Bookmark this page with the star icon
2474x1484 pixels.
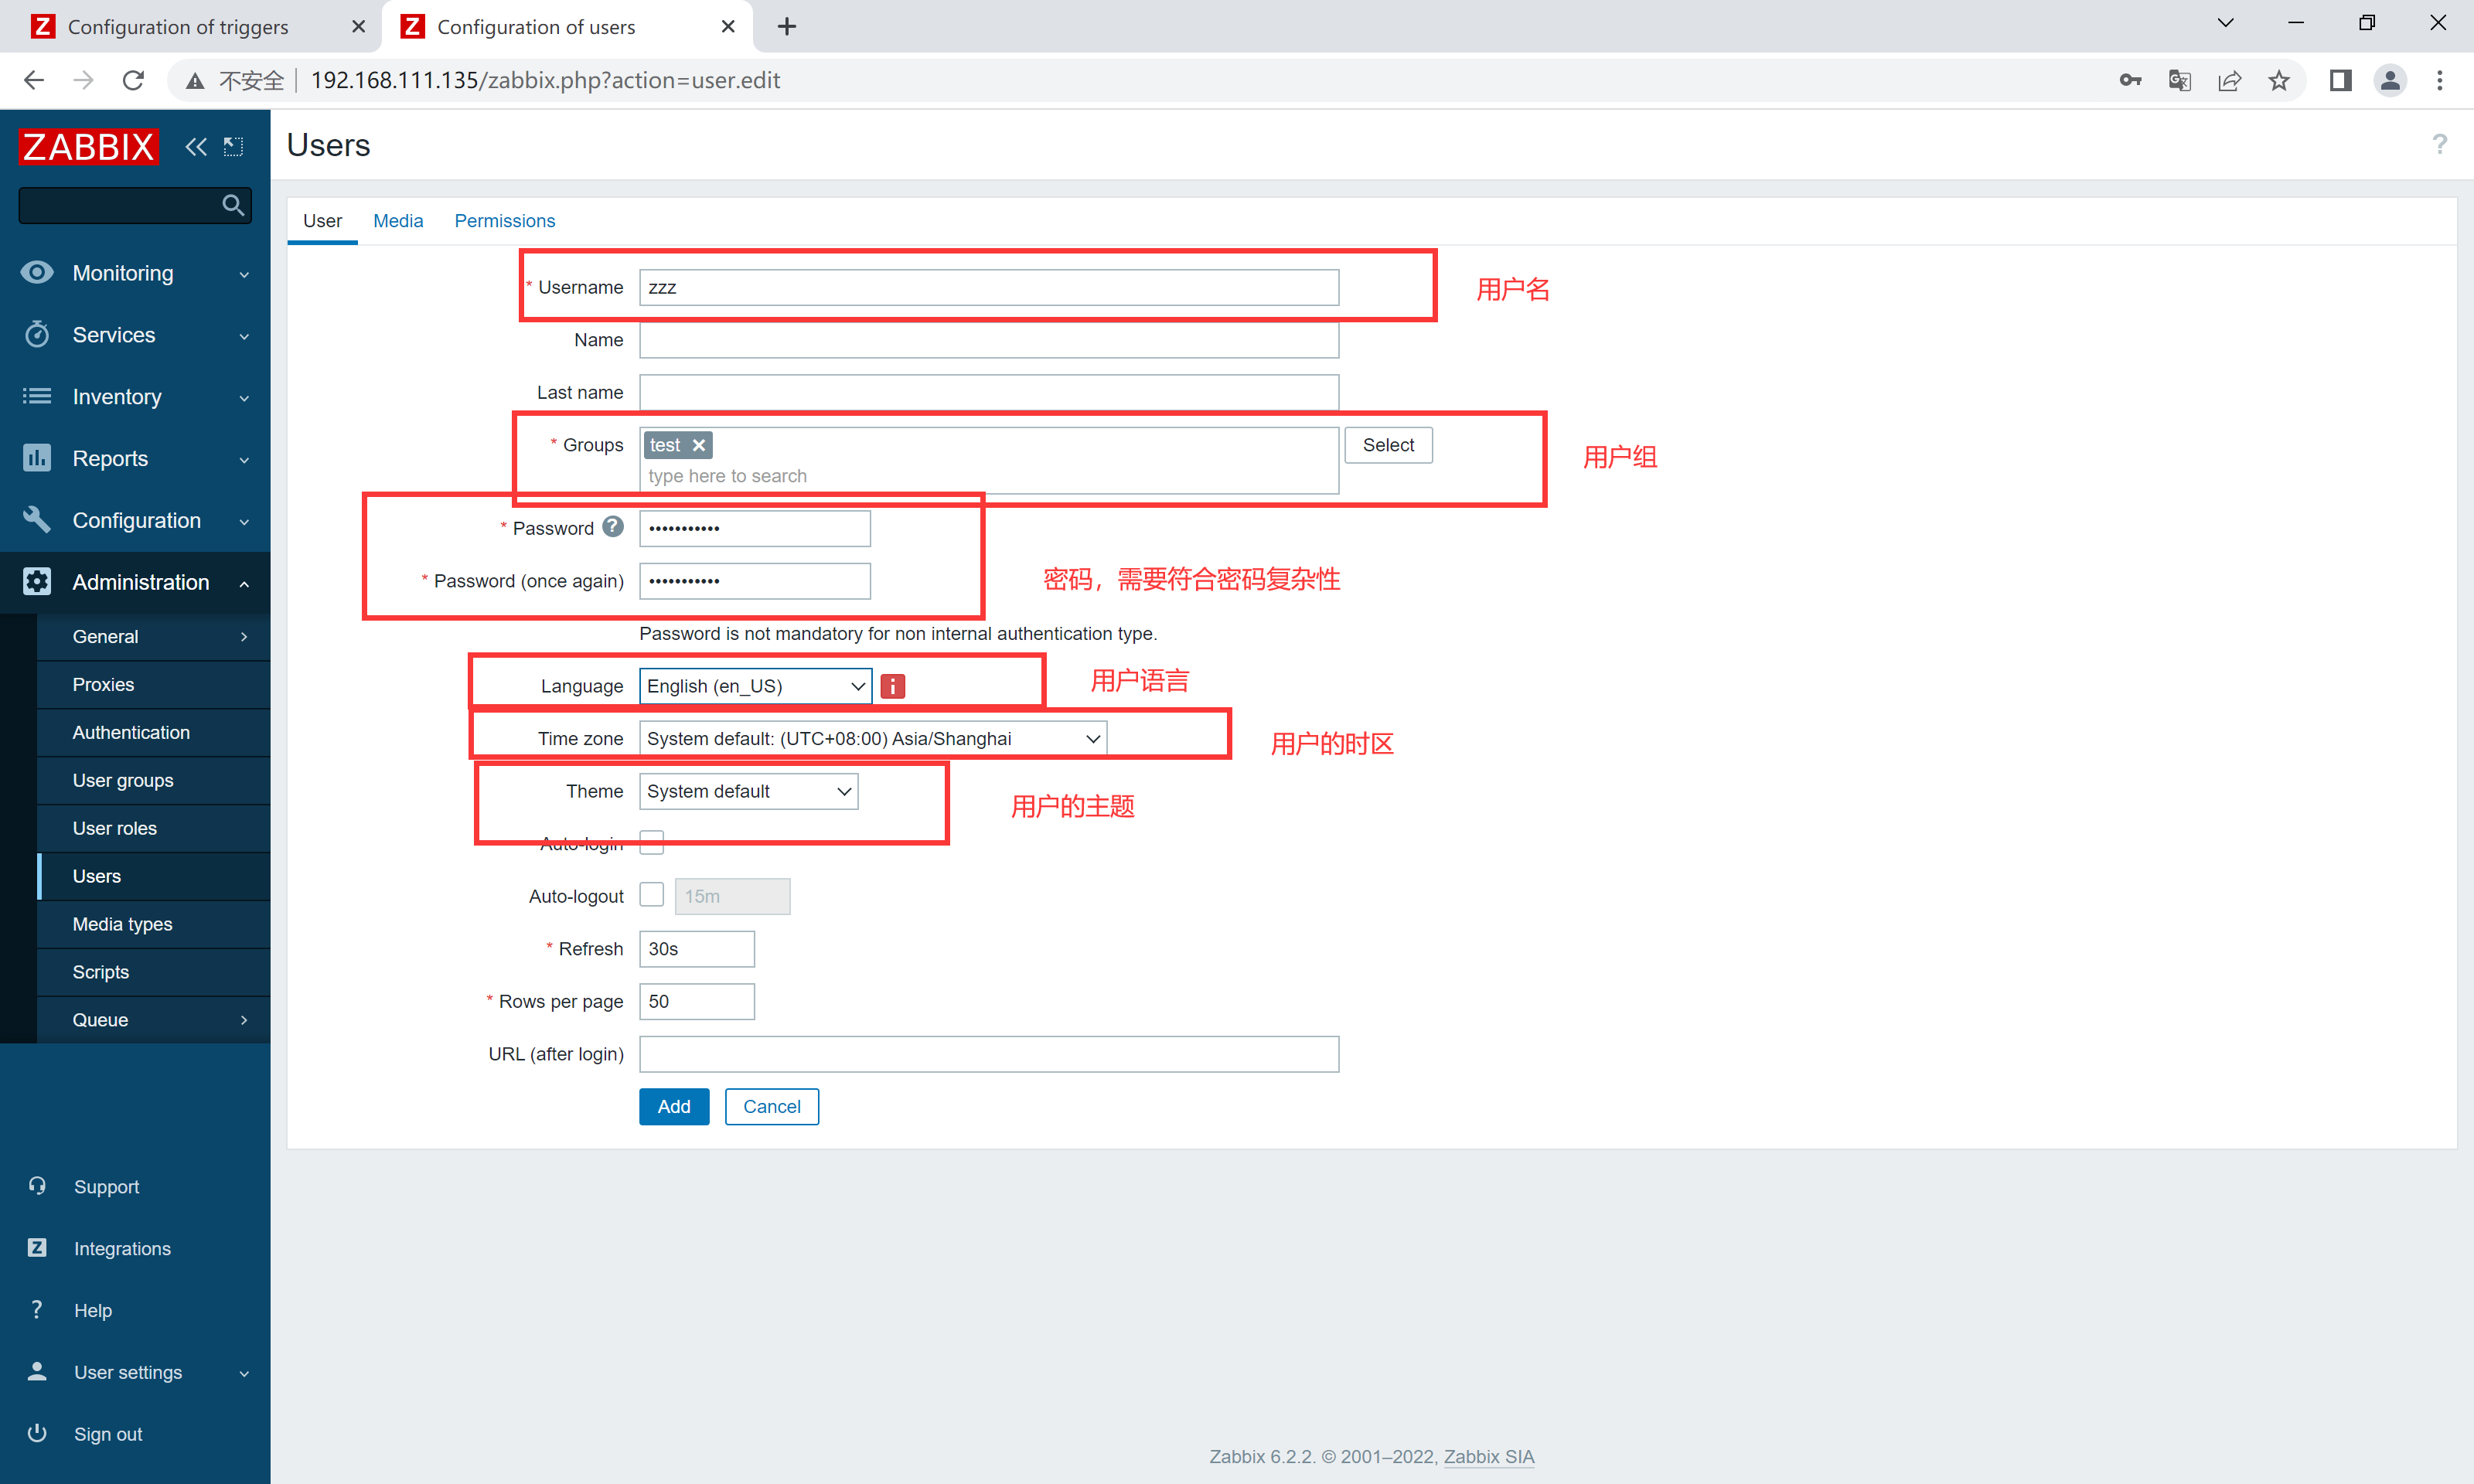(2279, 81)
